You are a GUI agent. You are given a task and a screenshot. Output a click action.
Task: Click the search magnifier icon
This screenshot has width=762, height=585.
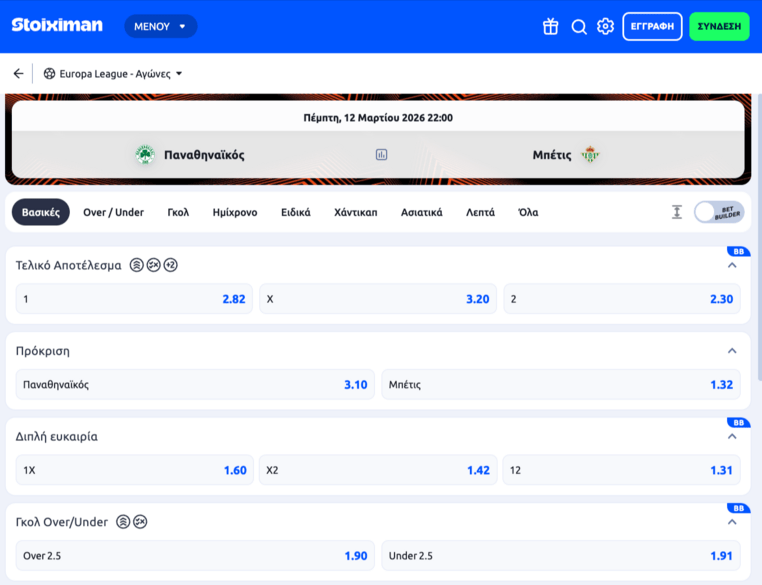click(579, 27)
